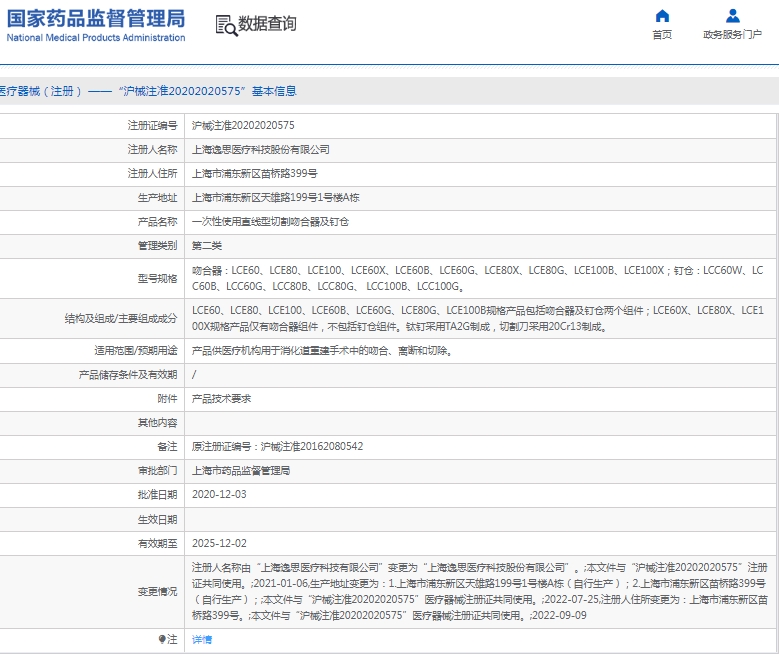Click the 产品储存条件及有效期 row label
Screen dimensions: 779x658
[128, 375]
